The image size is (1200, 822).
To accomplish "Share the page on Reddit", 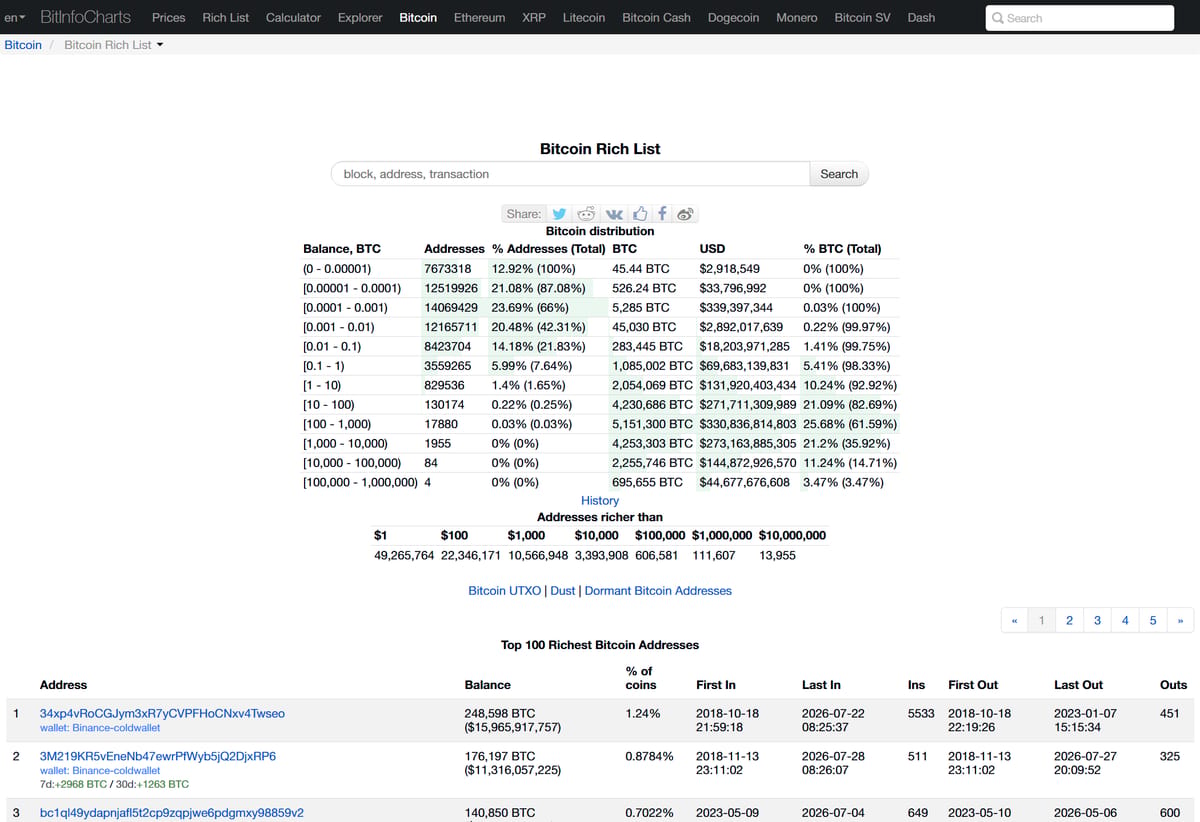I will point(587,214).
